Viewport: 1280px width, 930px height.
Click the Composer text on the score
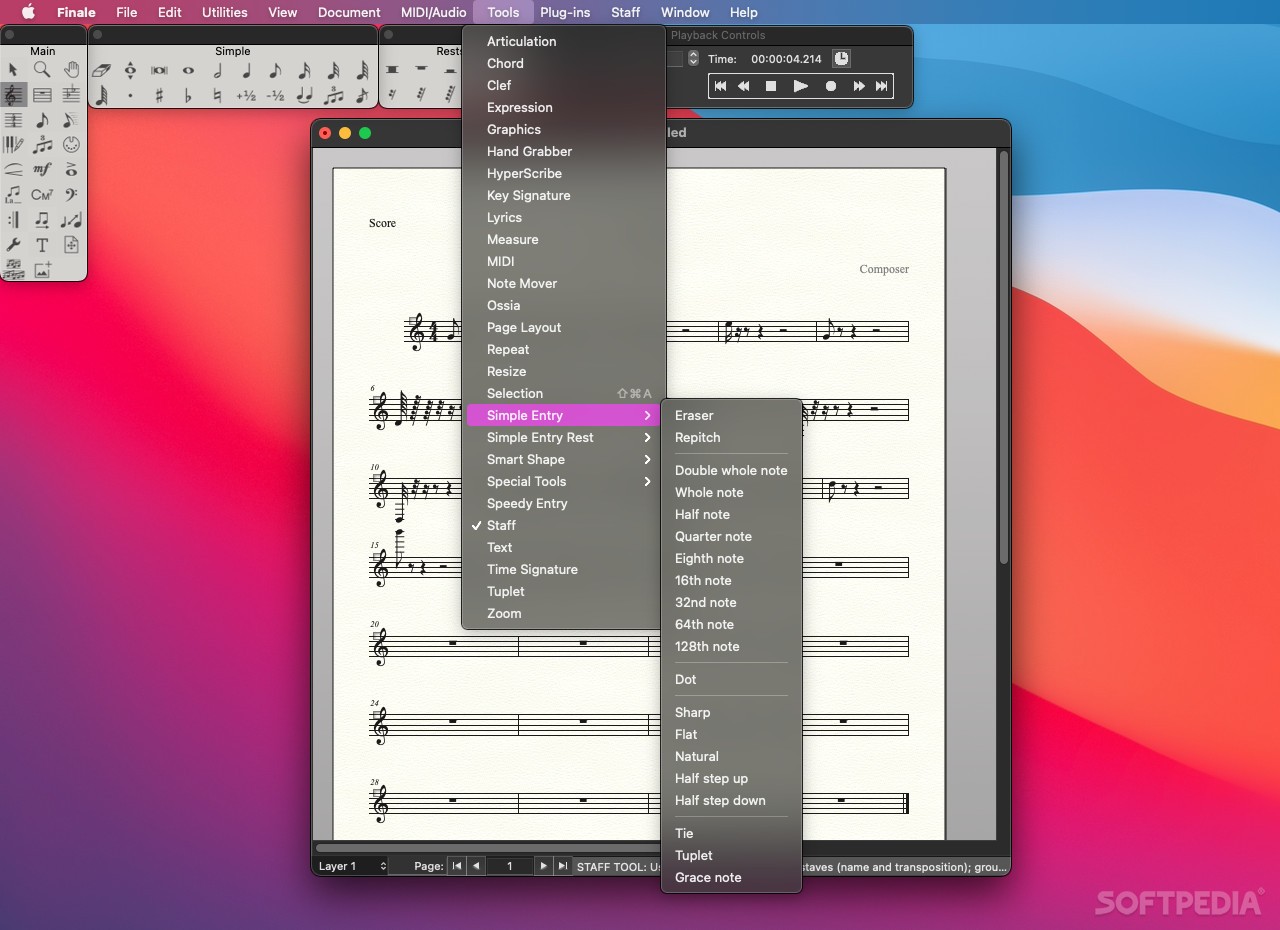[884, 269]
